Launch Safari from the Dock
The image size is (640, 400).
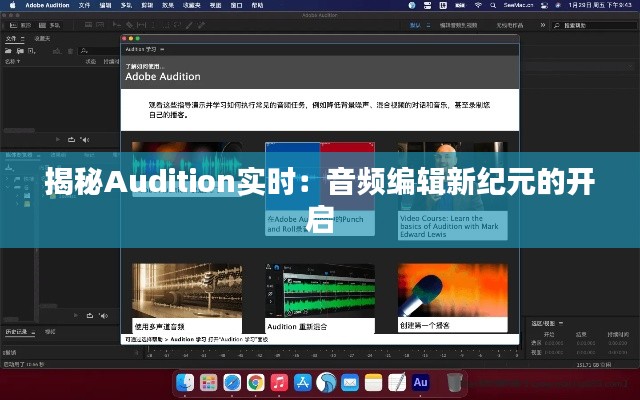(232, 382)
